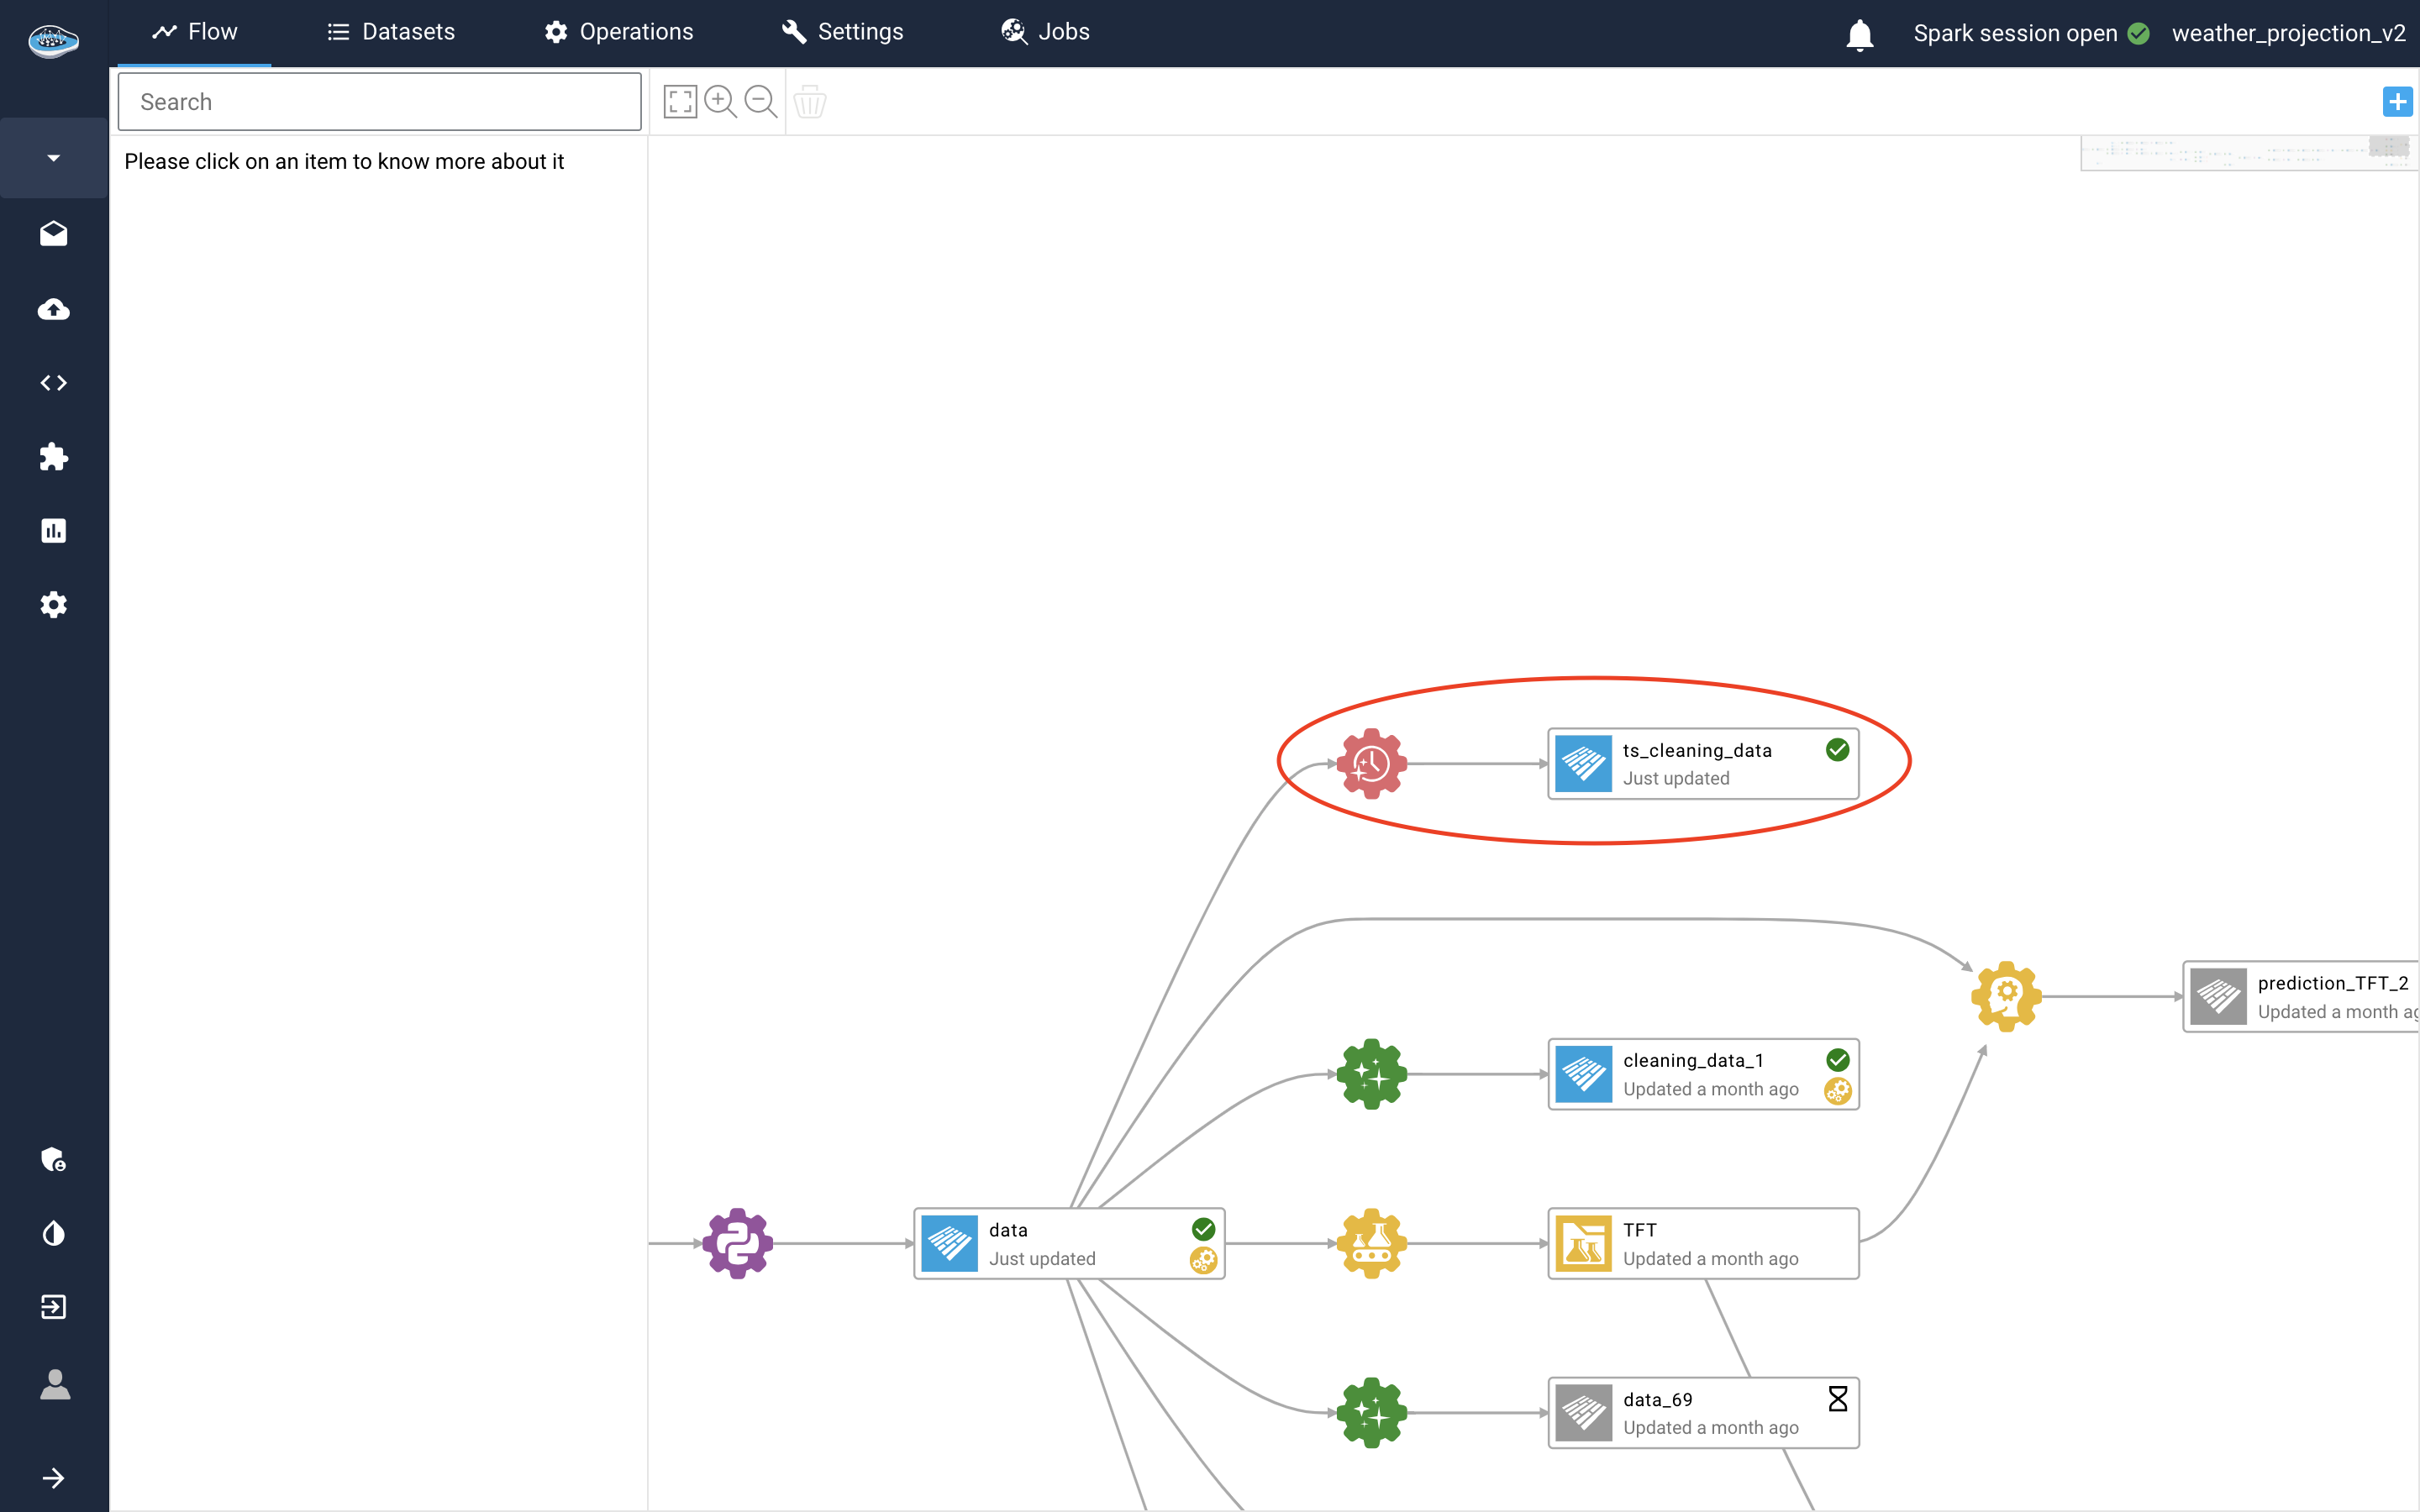Click the purple Python recipe gear node
Image resolution: width=2420 pixels, height=1512 pixels.
(x=738, y=1243)
